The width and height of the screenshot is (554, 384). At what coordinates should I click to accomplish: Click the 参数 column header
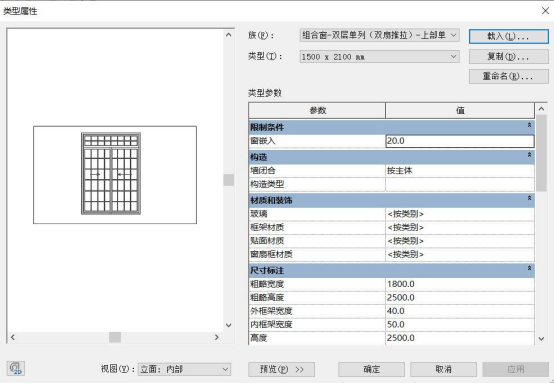click(317, 111)
